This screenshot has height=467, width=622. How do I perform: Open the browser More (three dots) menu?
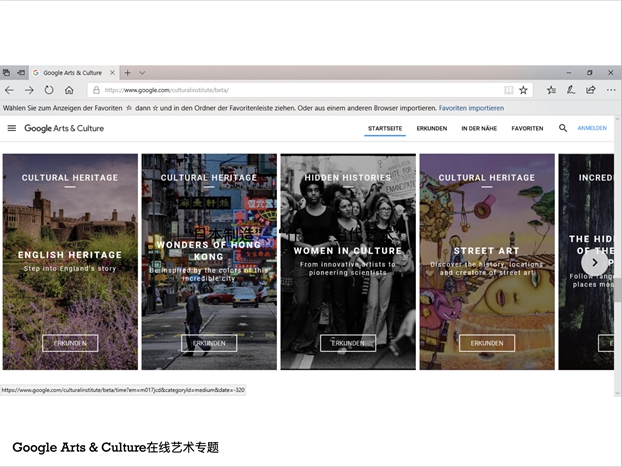[611, 90]
